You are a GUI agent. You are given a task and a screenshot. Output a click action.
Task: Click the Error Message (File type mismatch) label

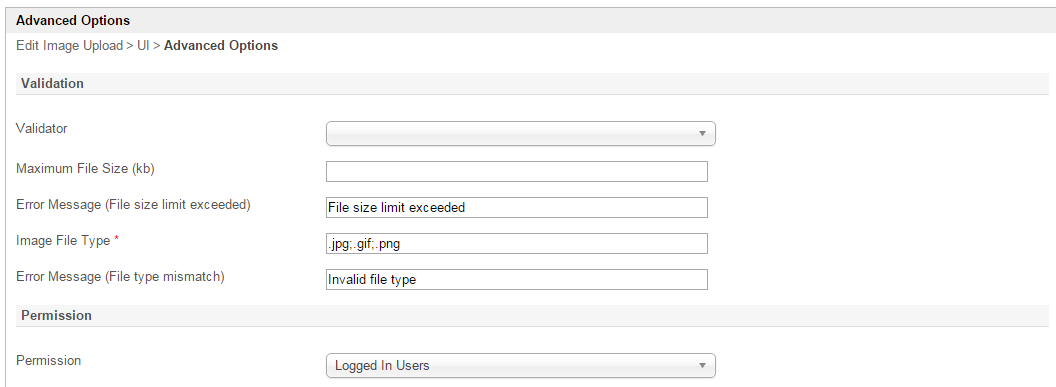120,277
